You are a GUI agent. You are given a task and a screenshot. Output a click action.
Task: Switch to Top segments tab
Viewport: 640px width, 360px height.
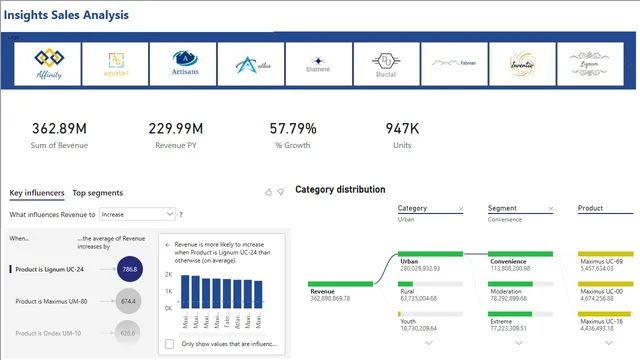(x=98, y=193)
